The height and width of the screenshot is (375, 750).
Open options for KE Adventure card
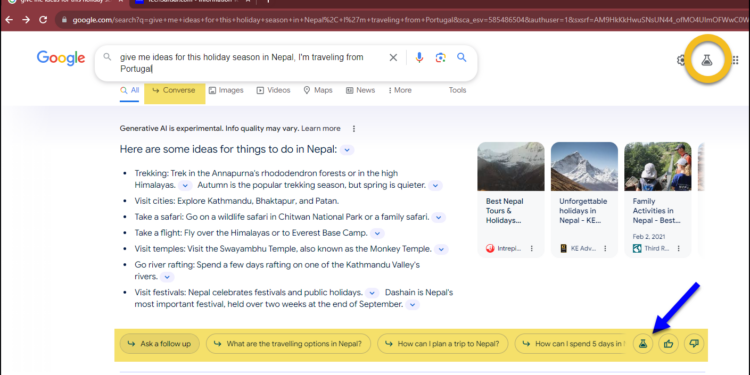pos(605,248)
